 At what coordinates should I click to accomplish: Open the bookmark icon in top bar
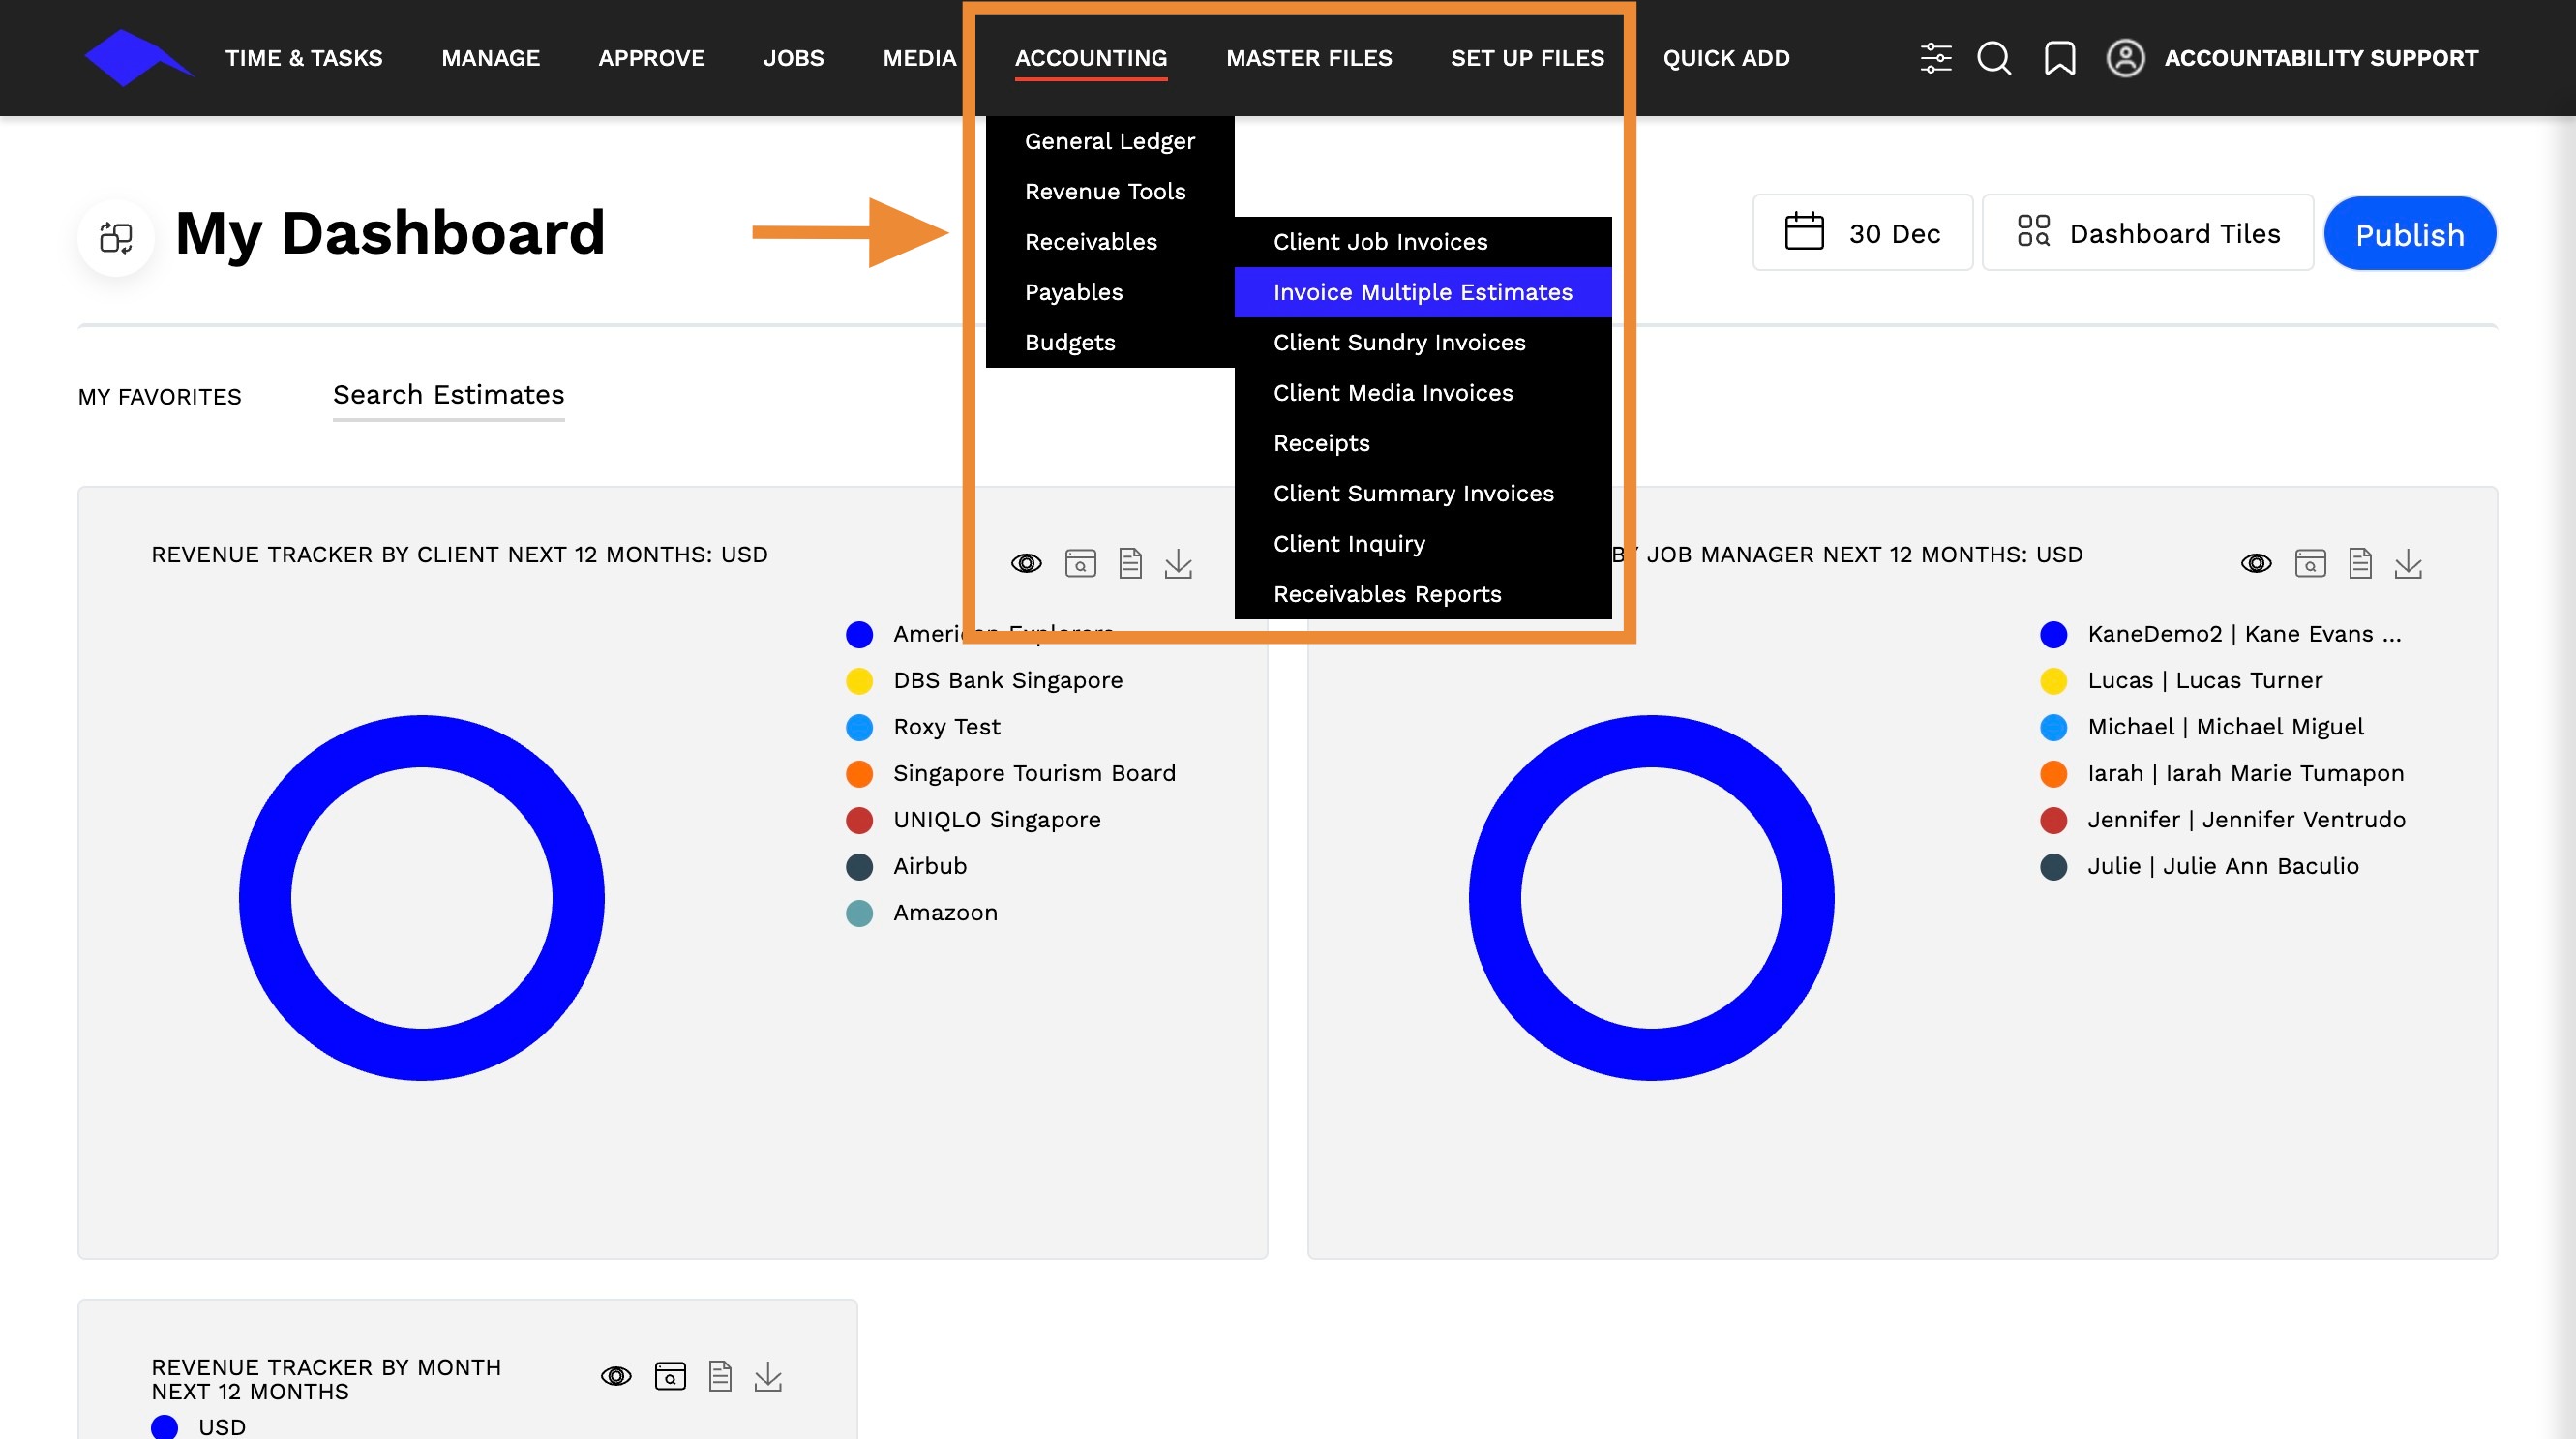[2059, 58]
